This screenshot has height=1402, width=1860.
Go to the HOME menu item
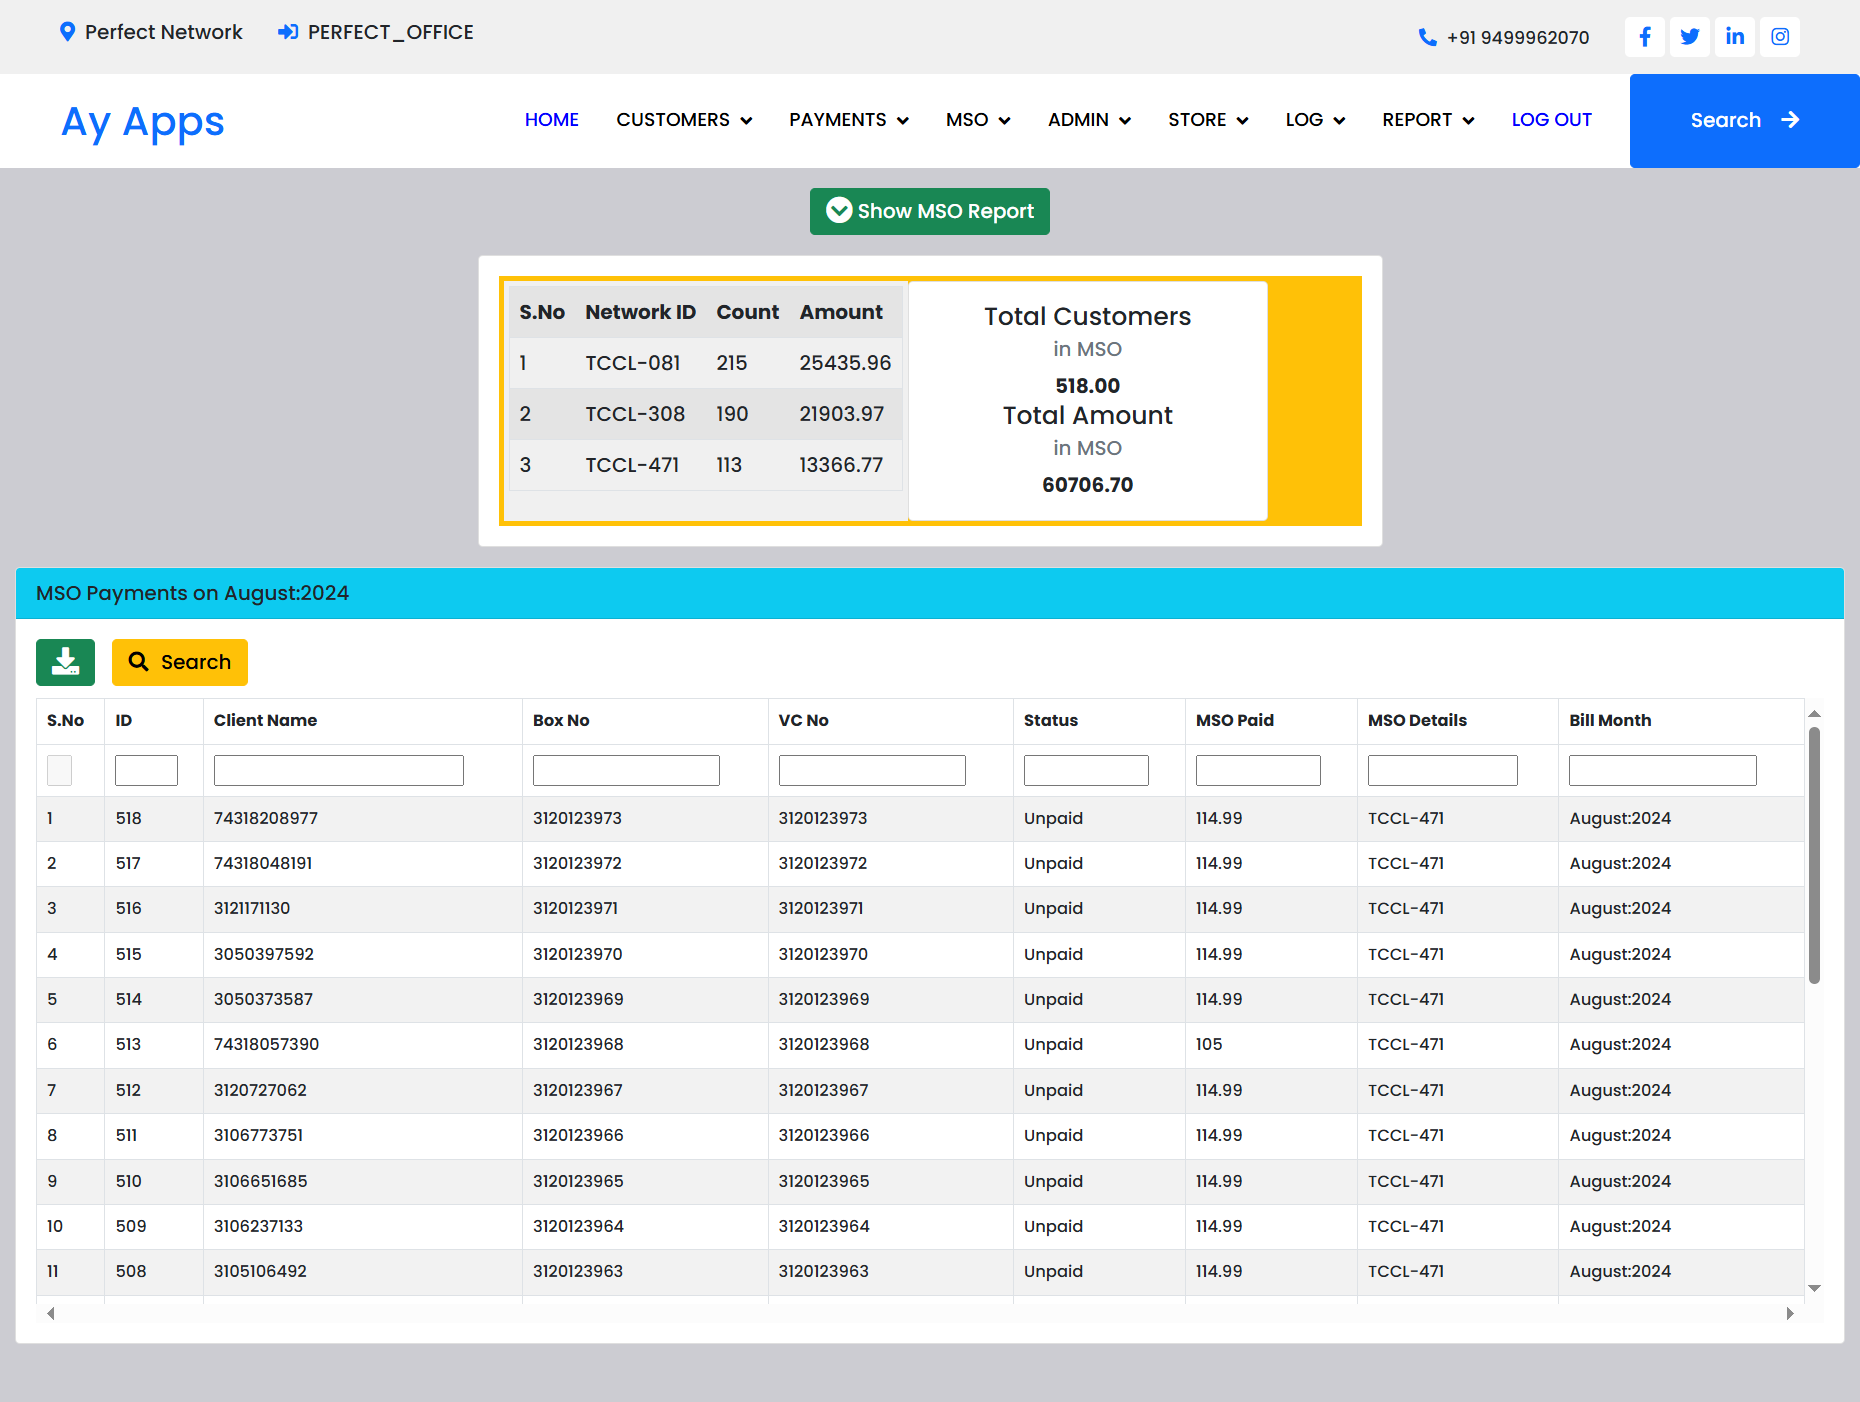pos(552,120)
